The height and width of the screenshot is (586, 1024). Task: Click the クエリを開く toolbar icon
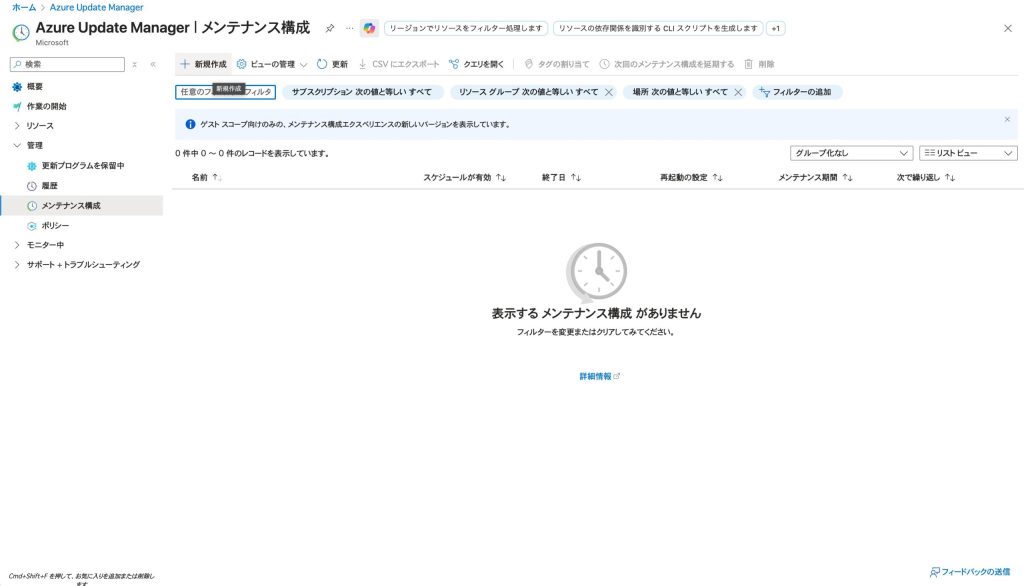454,64
